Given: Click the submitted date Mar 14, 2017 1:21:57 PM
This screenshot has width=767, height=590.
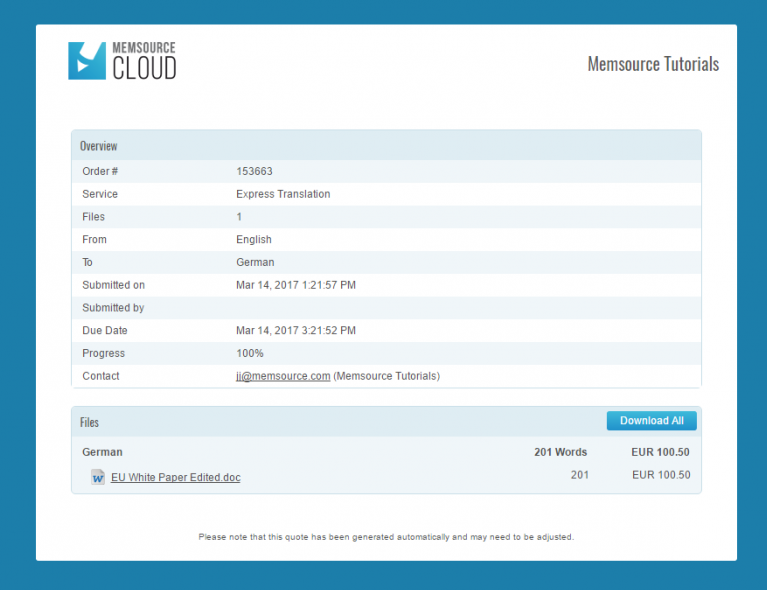Looking at the screenshot, I should (x=296, y=285).
